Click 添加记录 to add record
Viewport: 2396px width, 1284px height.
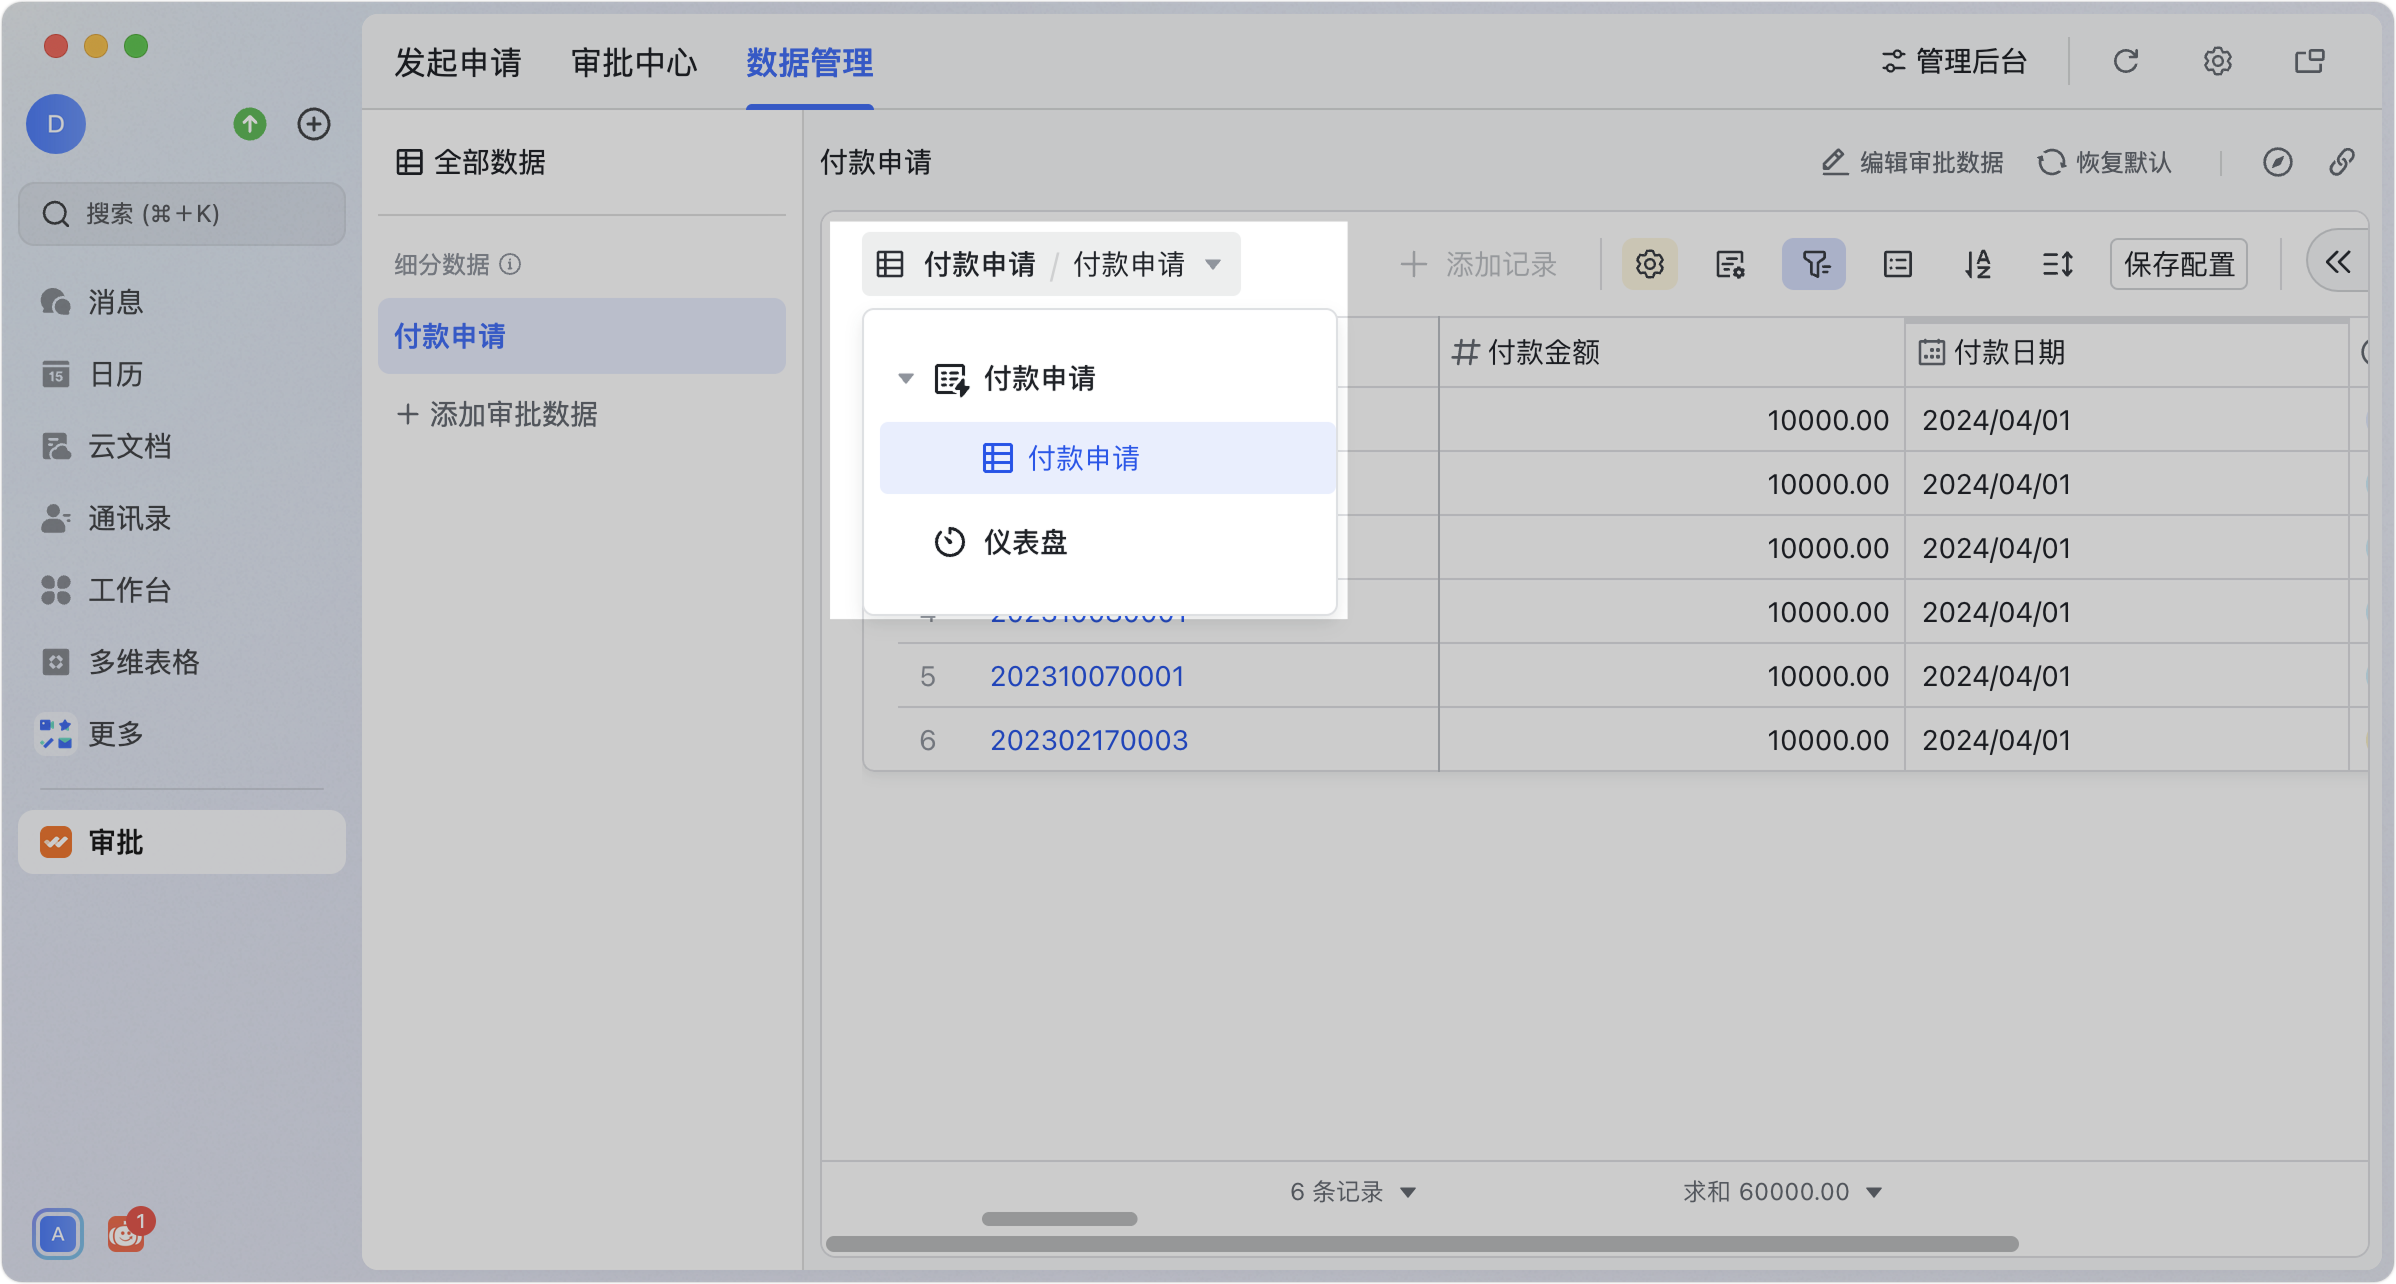1478,264
